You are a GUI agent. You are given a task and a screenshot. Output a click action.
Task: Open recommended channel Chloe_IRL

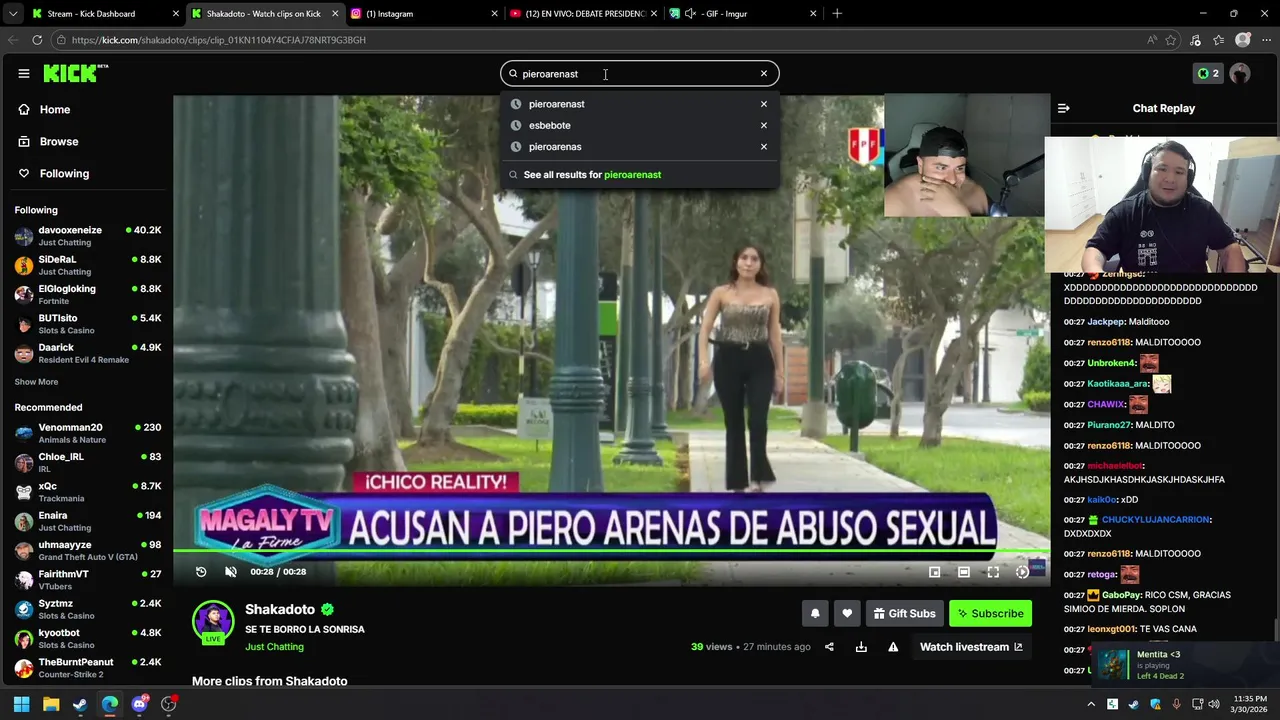(x=87, y=462)
